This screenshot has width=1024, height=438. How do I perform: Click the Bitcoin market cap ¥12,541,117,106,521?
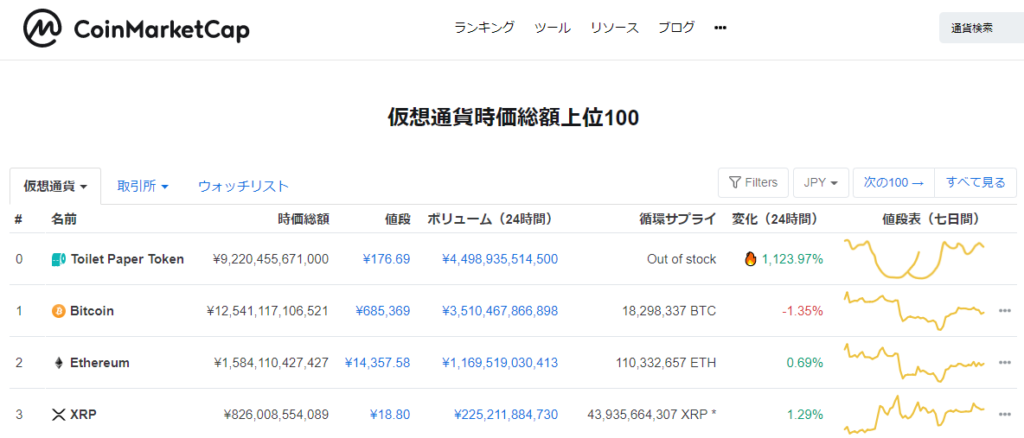[267, 311]
